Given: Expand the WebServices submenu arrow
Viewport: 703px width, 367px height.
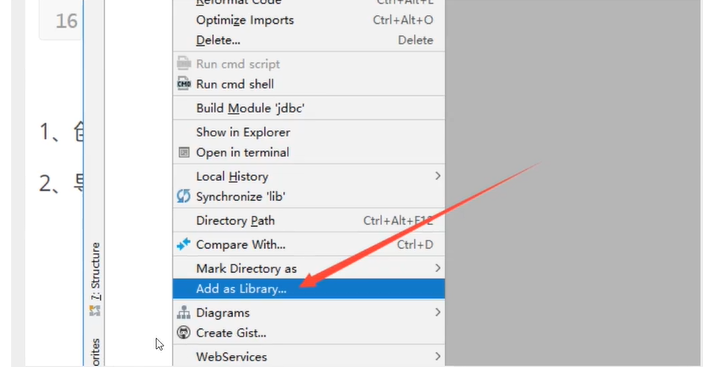Looking at the screenshot, I should point(438,356).
